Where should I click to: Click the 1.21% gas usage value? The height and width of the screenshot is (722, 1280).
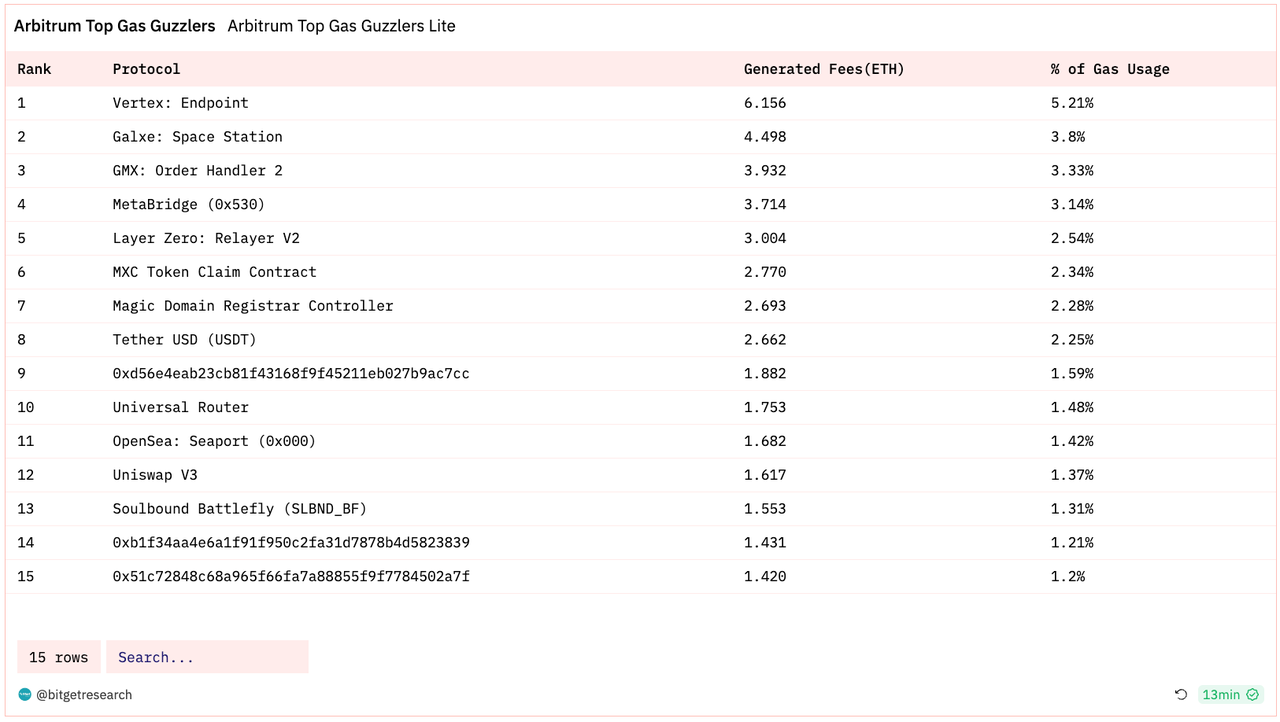click(x=1072, y=542)
